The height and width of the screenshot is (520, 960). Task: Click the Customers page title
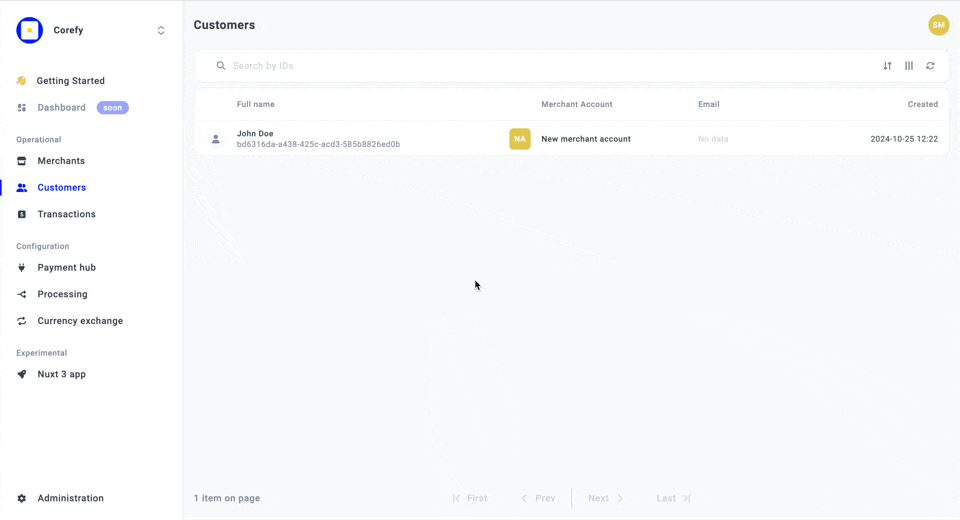click(224, 25)
